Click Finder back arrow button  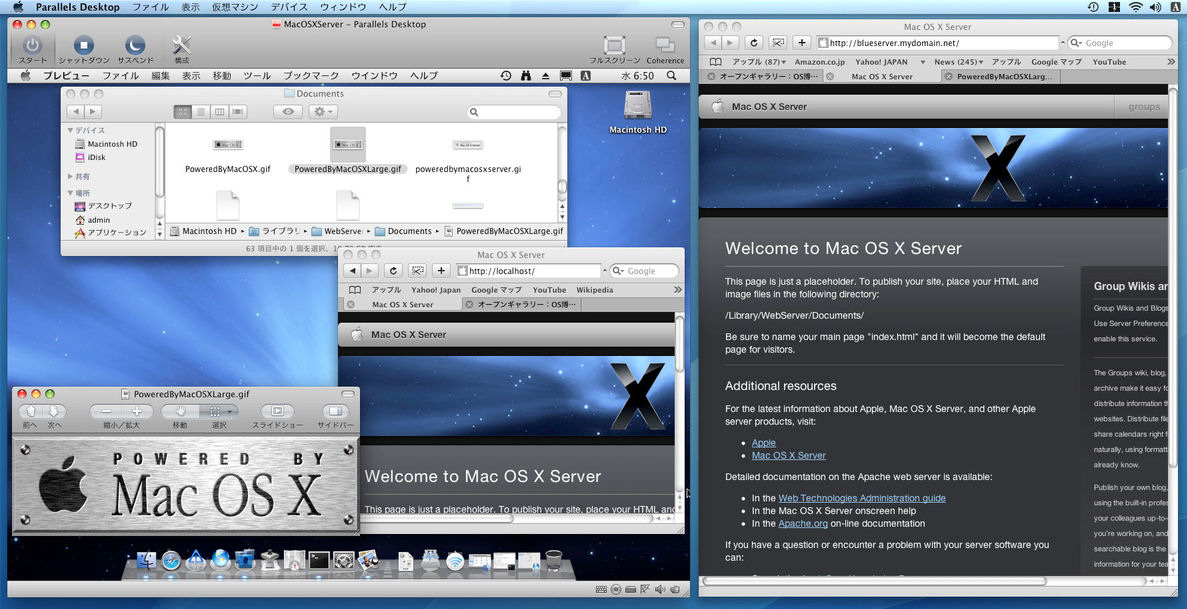click(x=76, y=111)
